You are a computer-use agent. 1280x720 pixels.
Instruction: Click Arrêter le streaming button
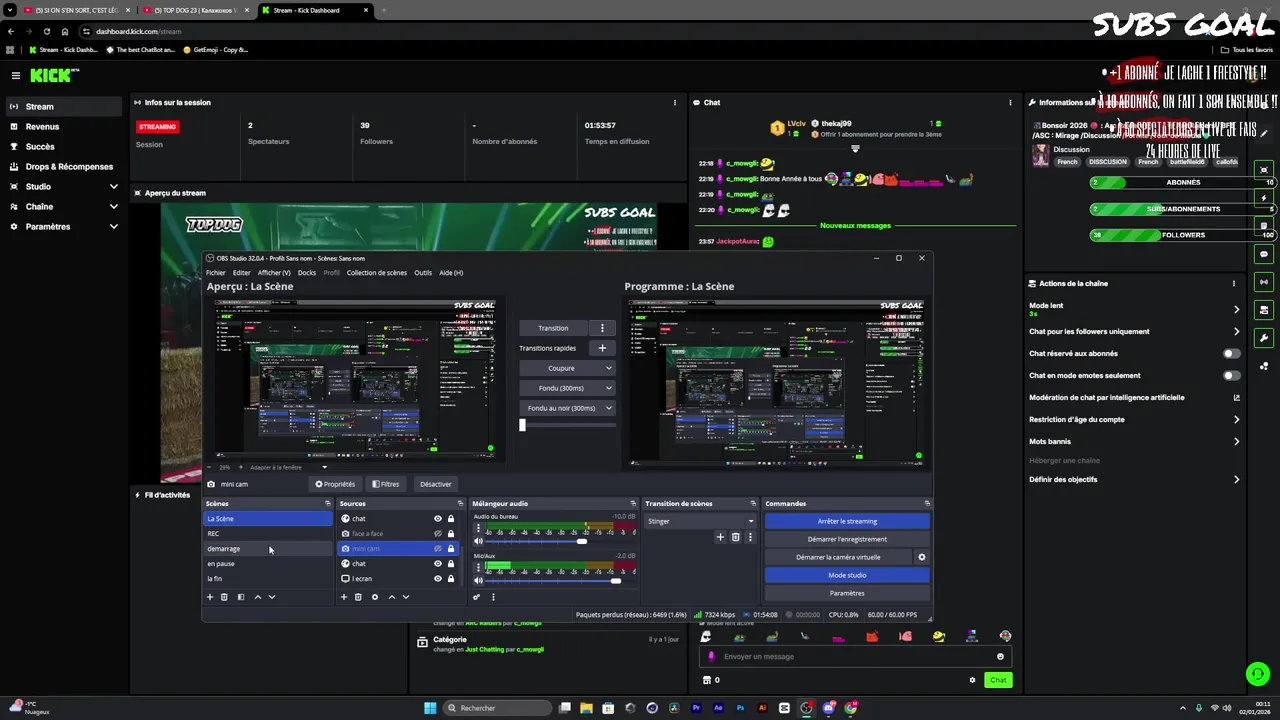(847, 521)
